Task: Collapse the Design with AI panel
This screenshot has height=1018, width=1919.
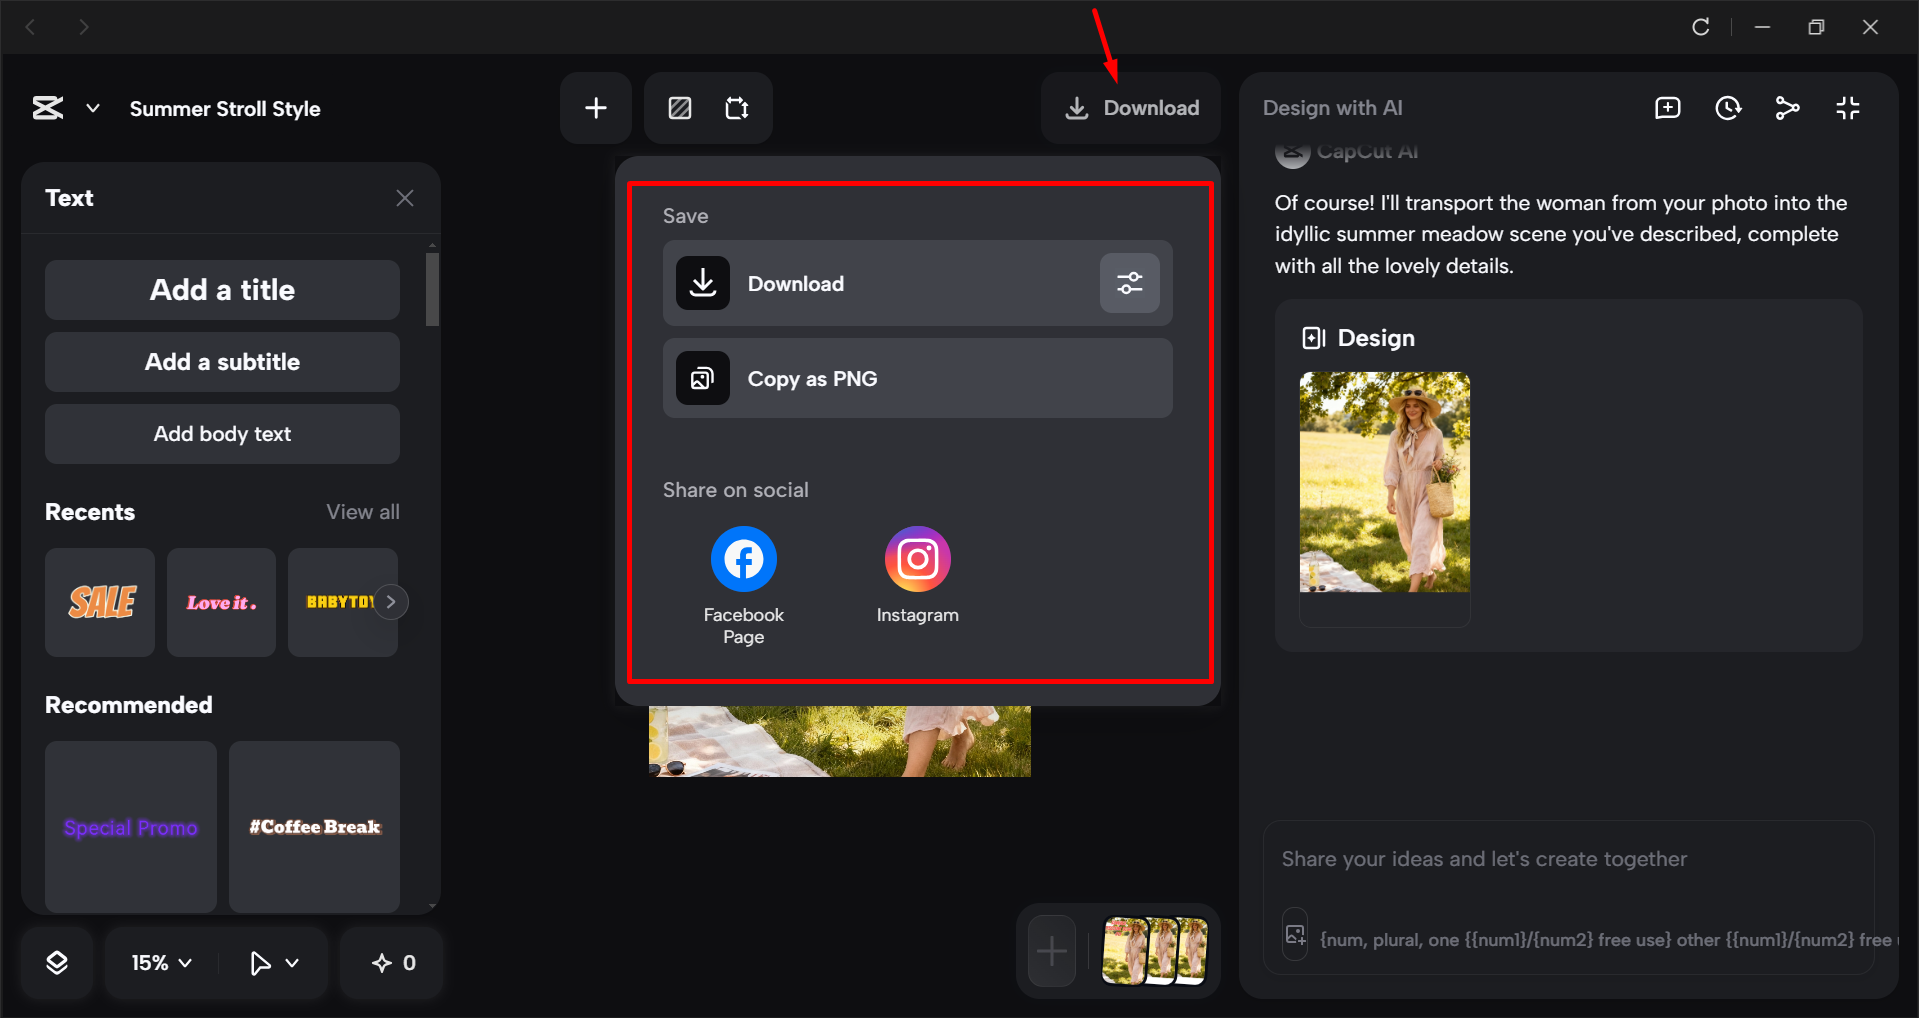Action: [1848, 107]
